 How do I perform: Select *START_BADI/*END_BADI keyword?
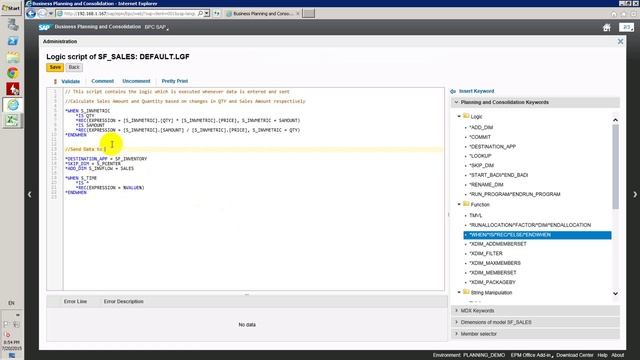click(499, 175)
